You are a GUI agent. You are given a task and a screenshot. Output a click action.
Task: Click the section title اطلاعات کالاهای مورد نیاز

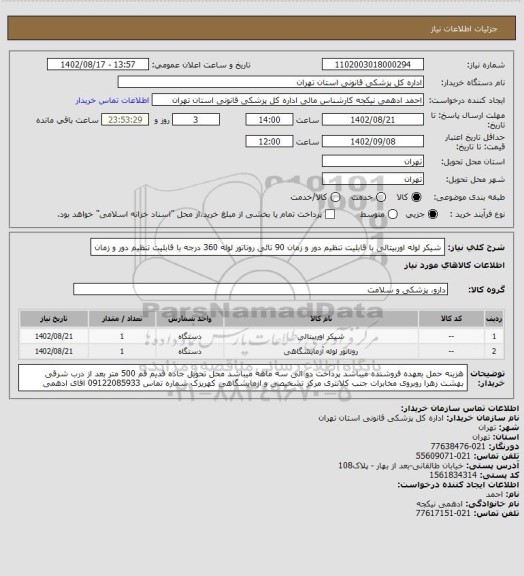click(454, 265)
